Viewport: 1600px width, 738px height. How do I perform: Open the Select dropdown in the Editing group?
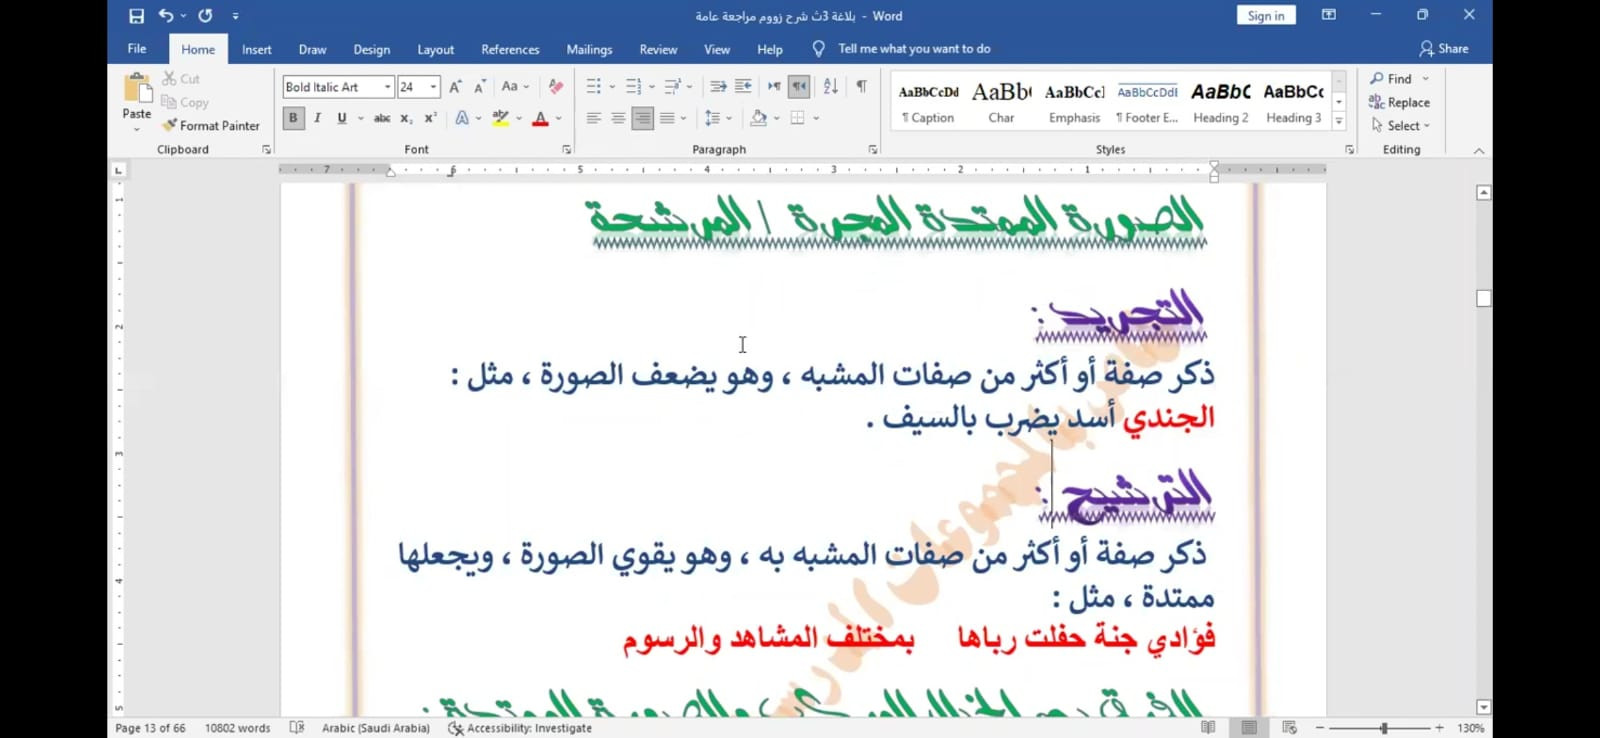(x=1400, y=126)
